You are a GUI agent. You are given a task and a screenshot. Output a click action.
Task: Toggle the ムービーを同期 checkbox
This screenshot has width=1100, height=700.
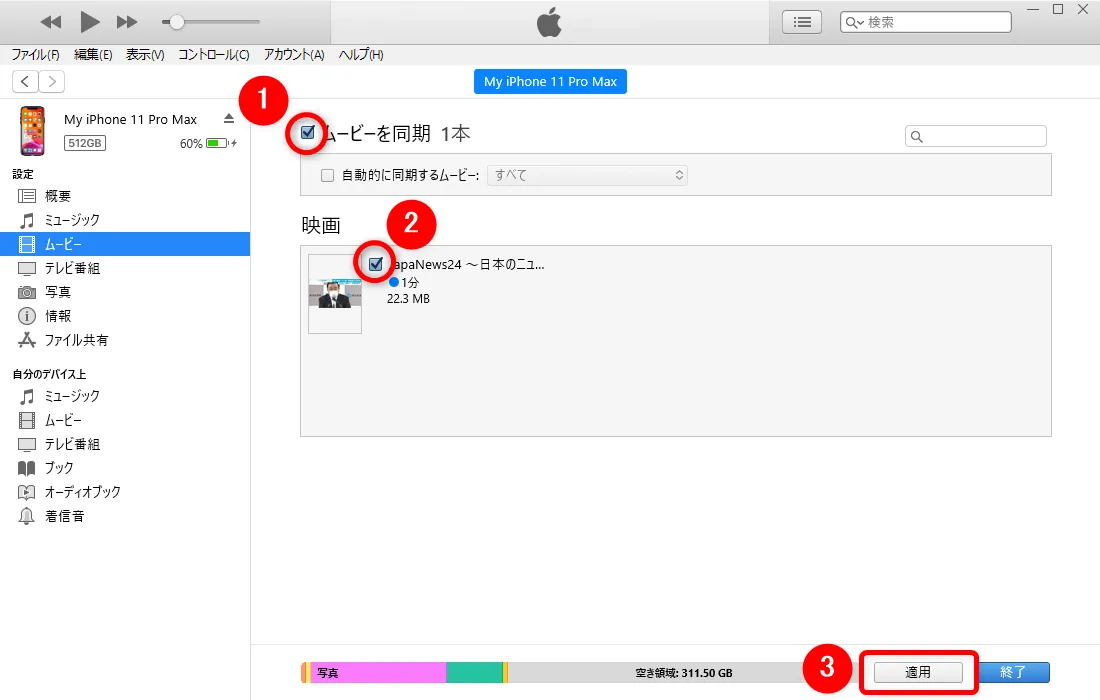pos(307,133)
